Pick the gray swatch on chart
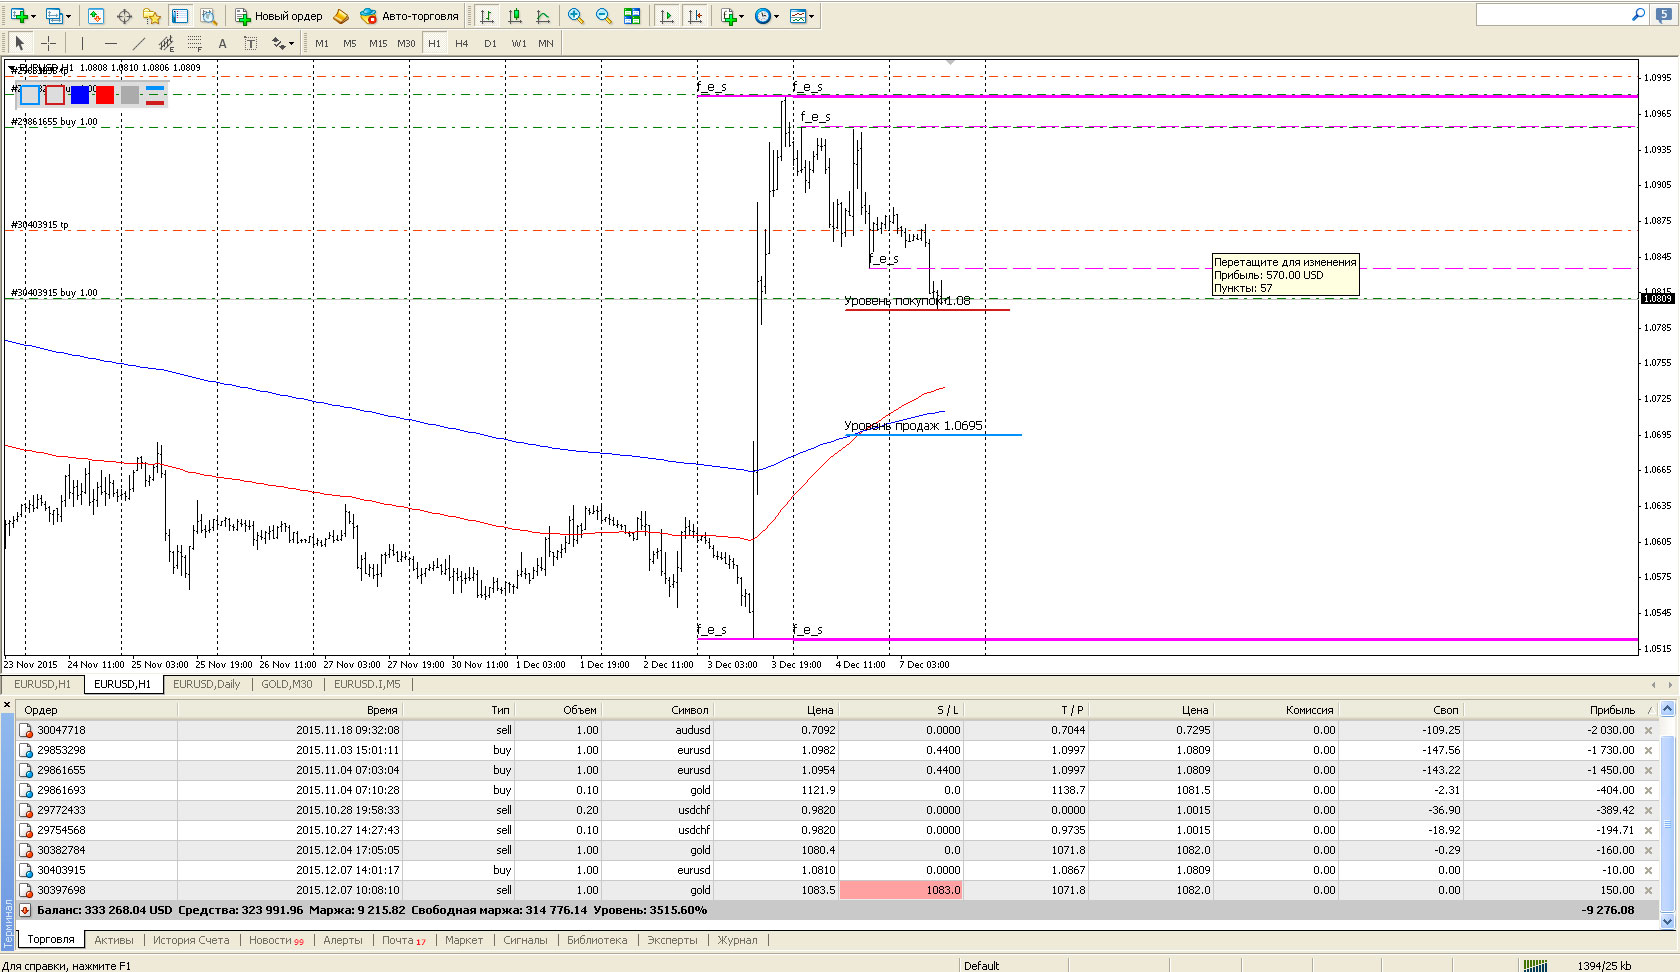This screenshot has height=972, width=1680. pos(130,95)
